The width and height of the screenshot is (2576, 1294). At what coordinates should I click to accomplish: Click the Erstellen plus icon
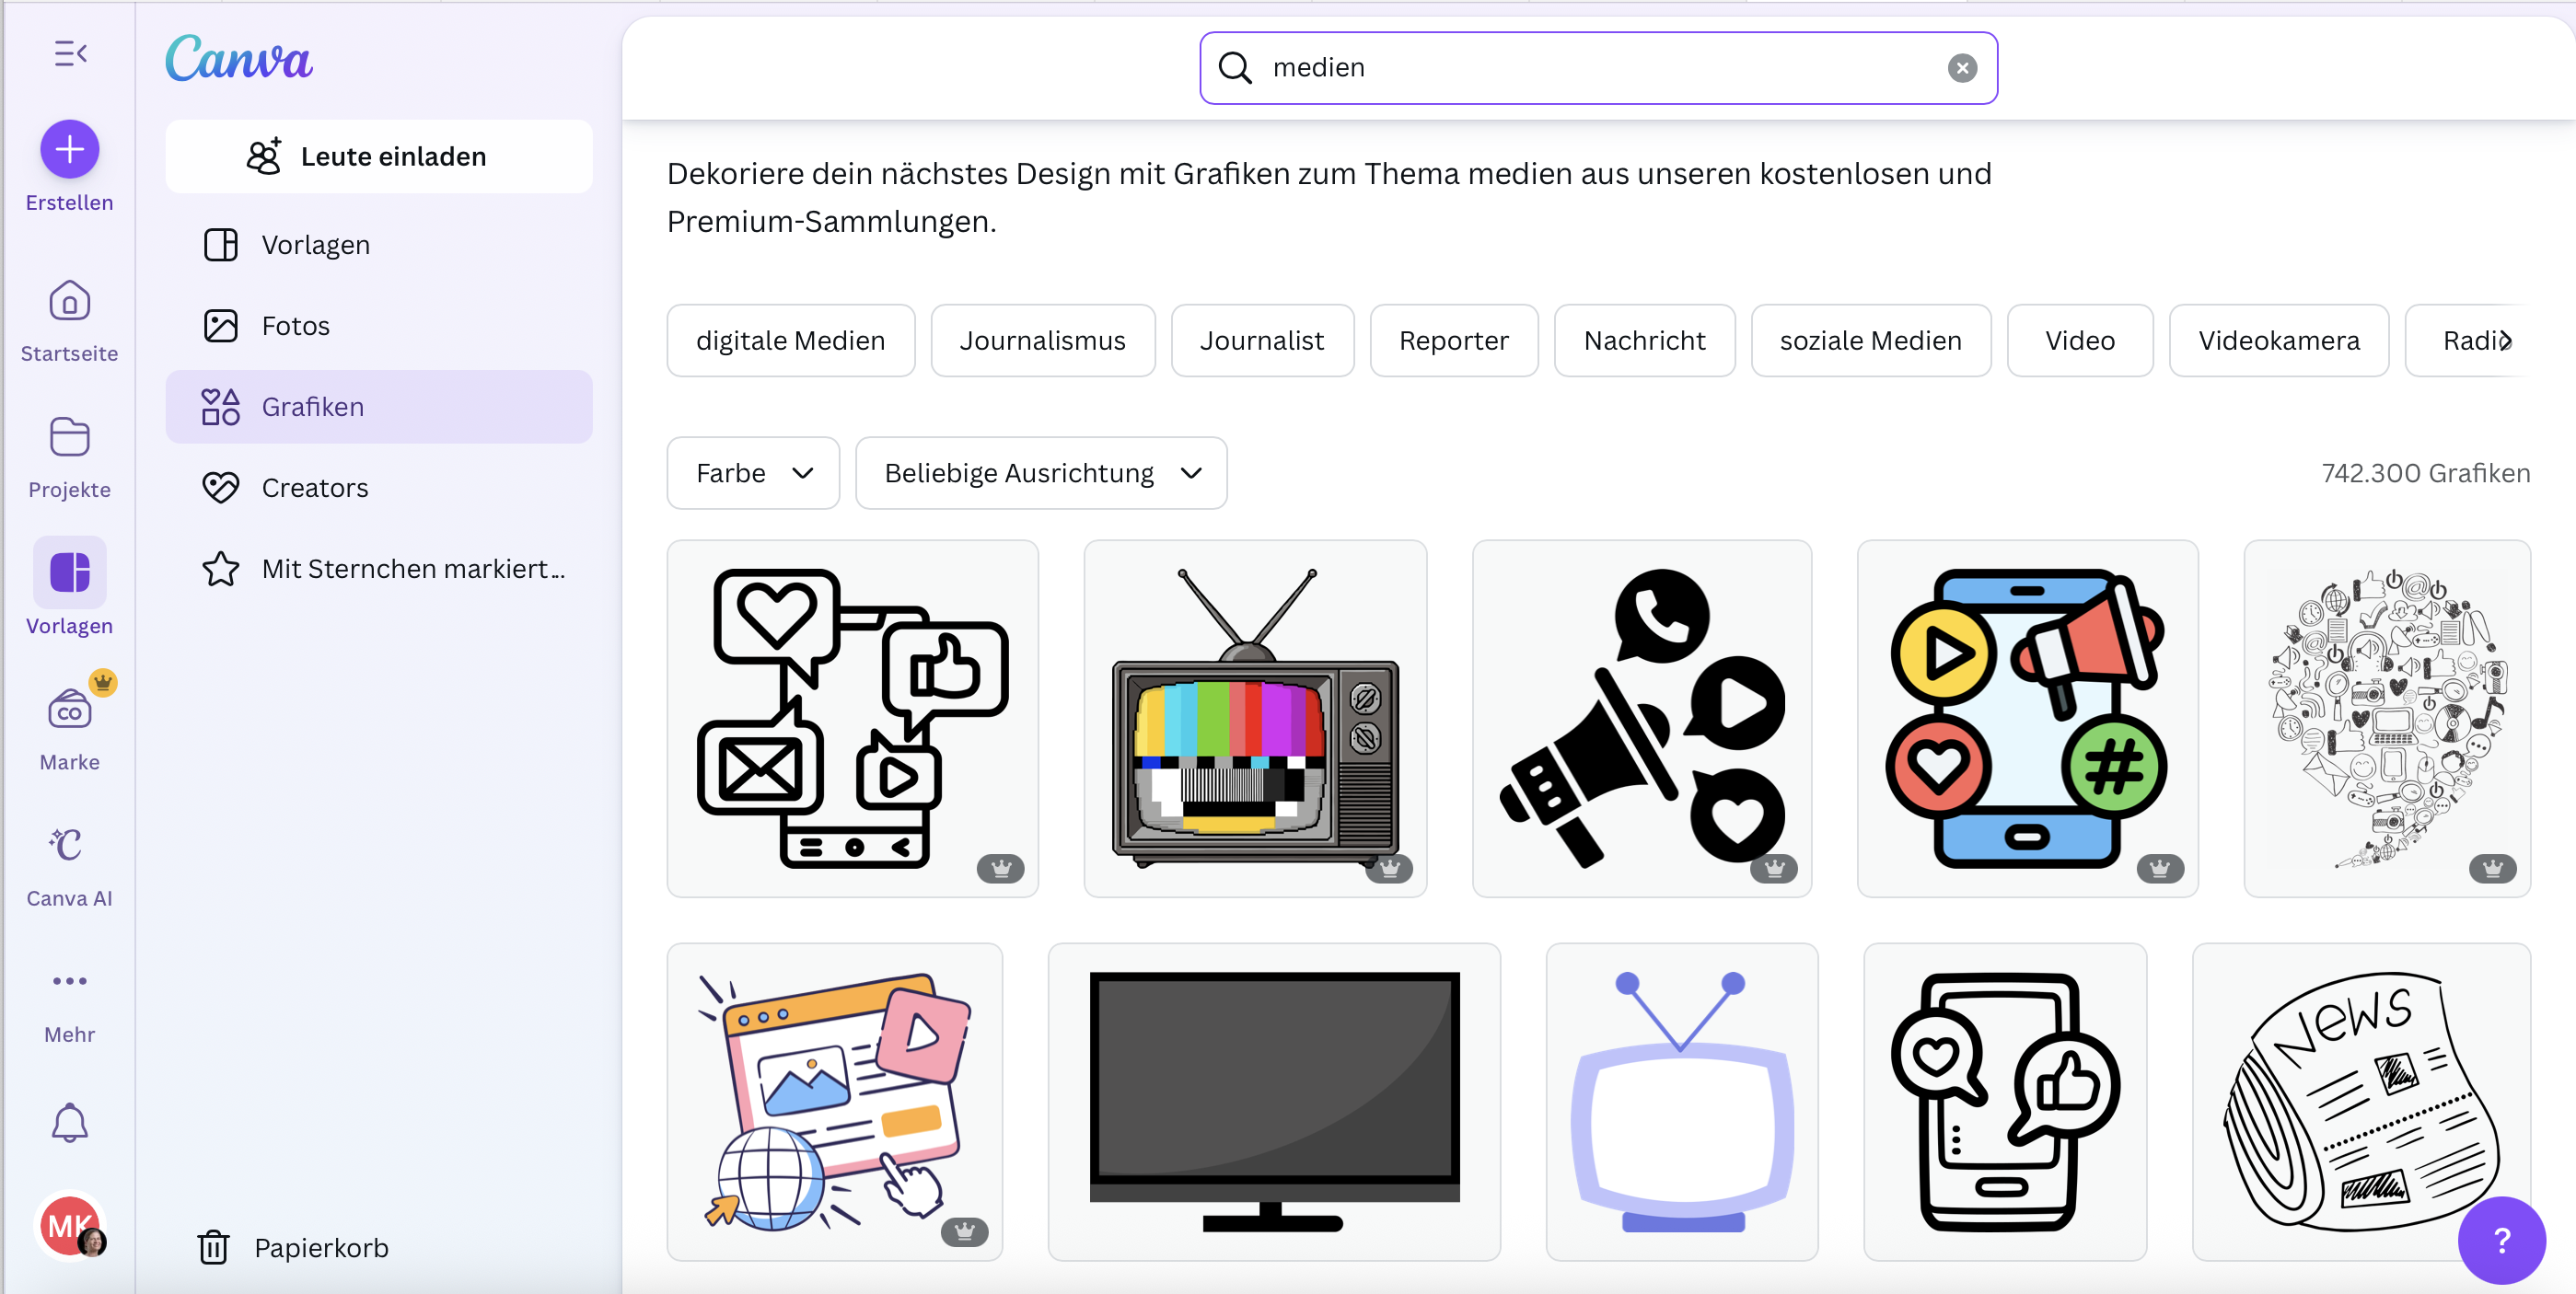(x=69, y=149)
